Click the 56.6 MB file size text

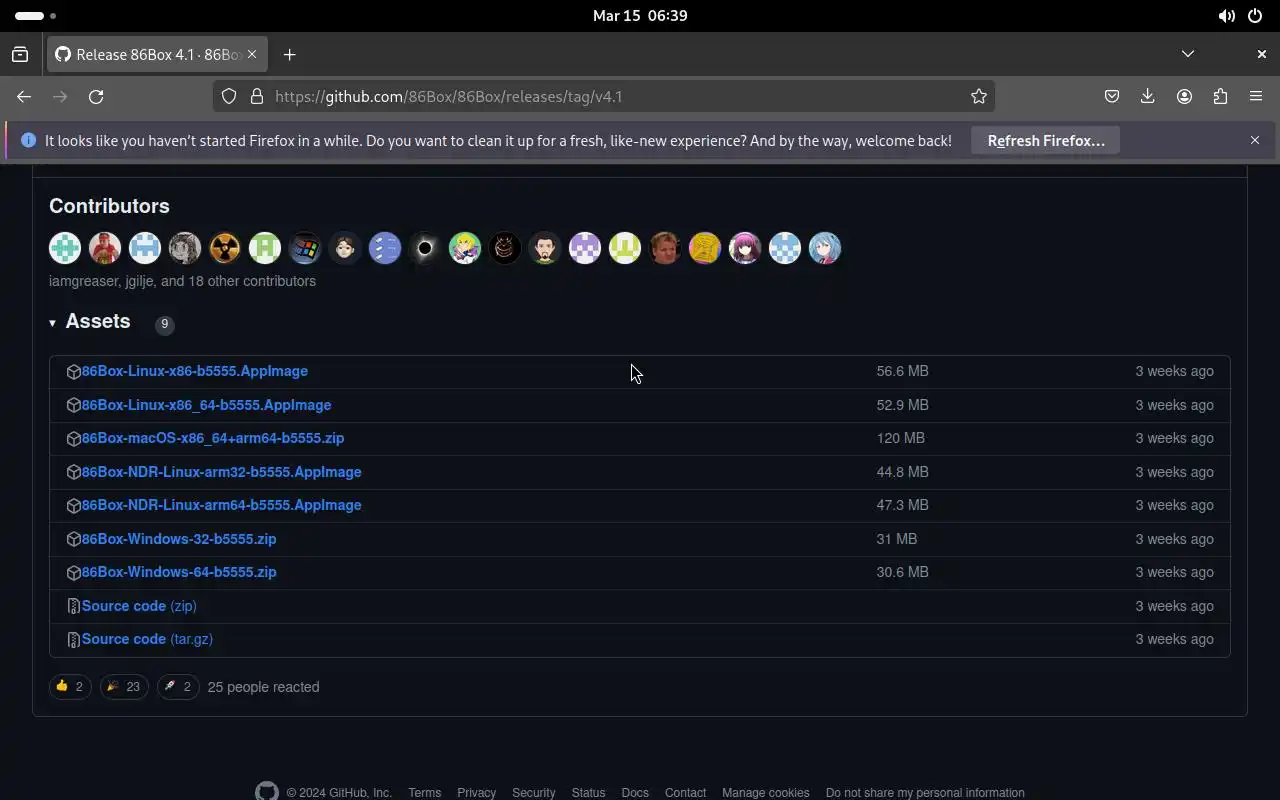pyautogui.click(x=902, y=371)
